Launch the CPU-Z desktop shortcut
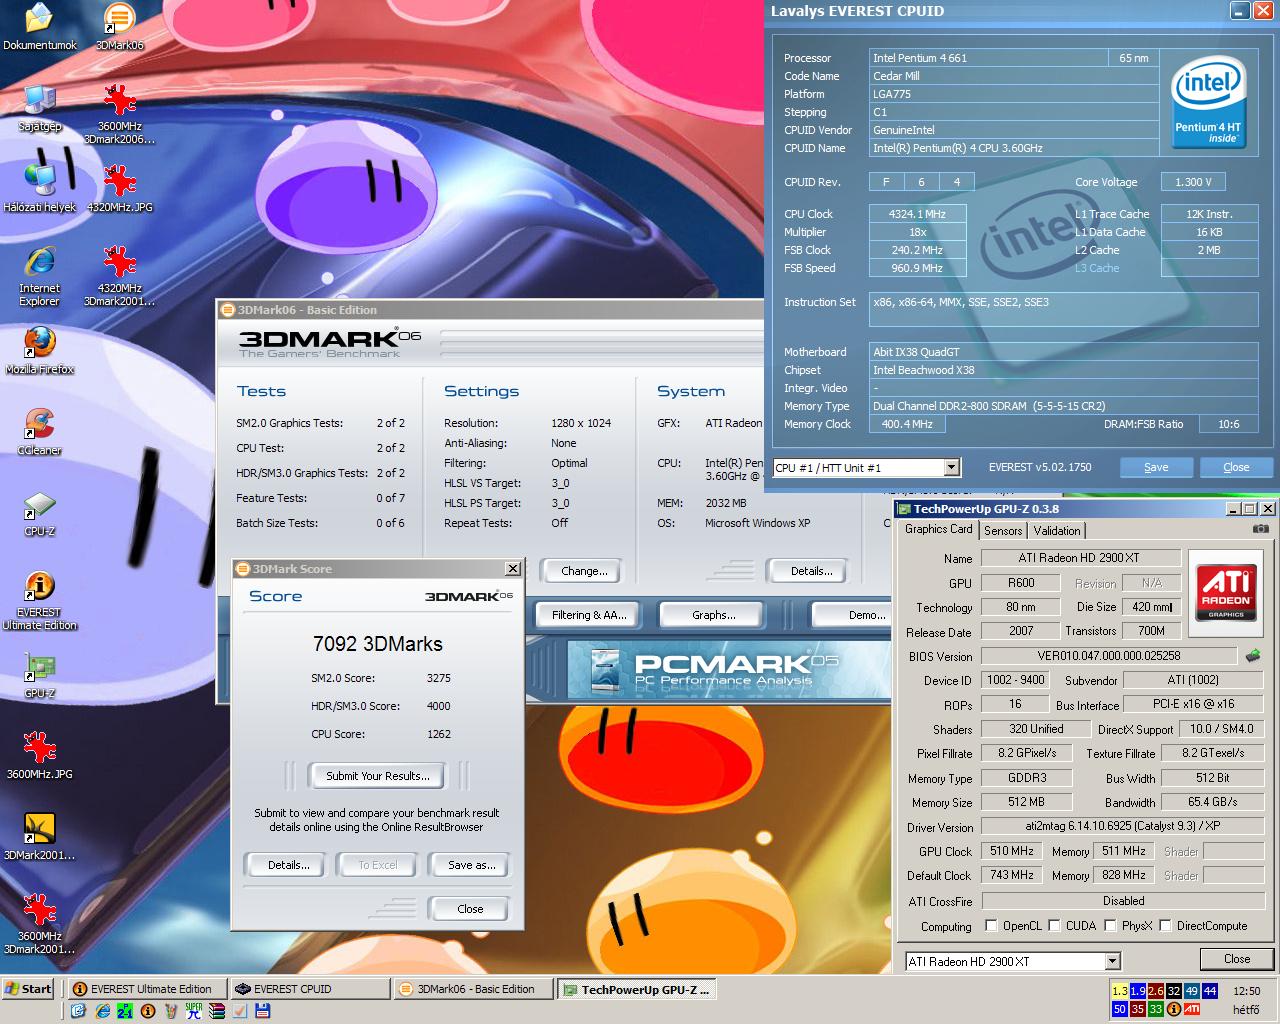 [x=39, y=513]
